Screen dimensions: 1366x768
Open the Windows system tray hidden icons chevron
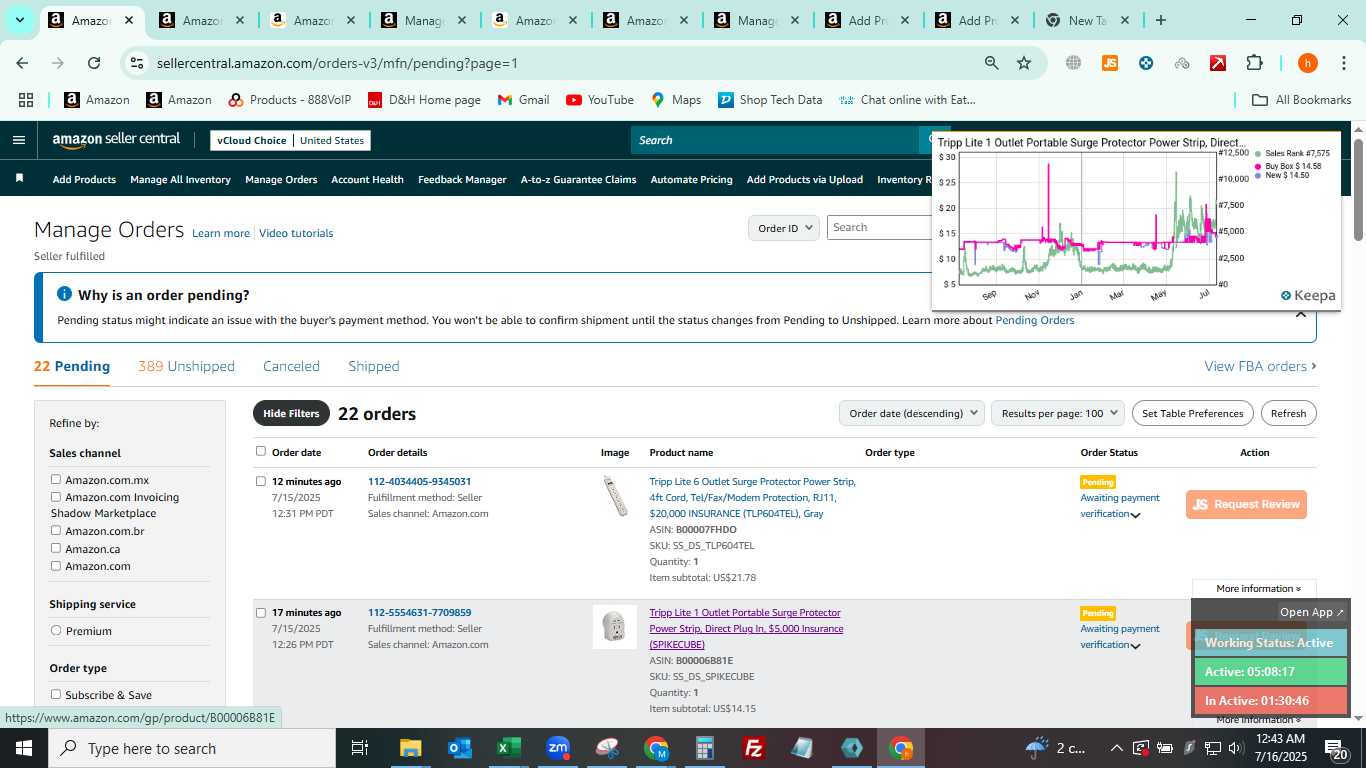[1116, 748]
